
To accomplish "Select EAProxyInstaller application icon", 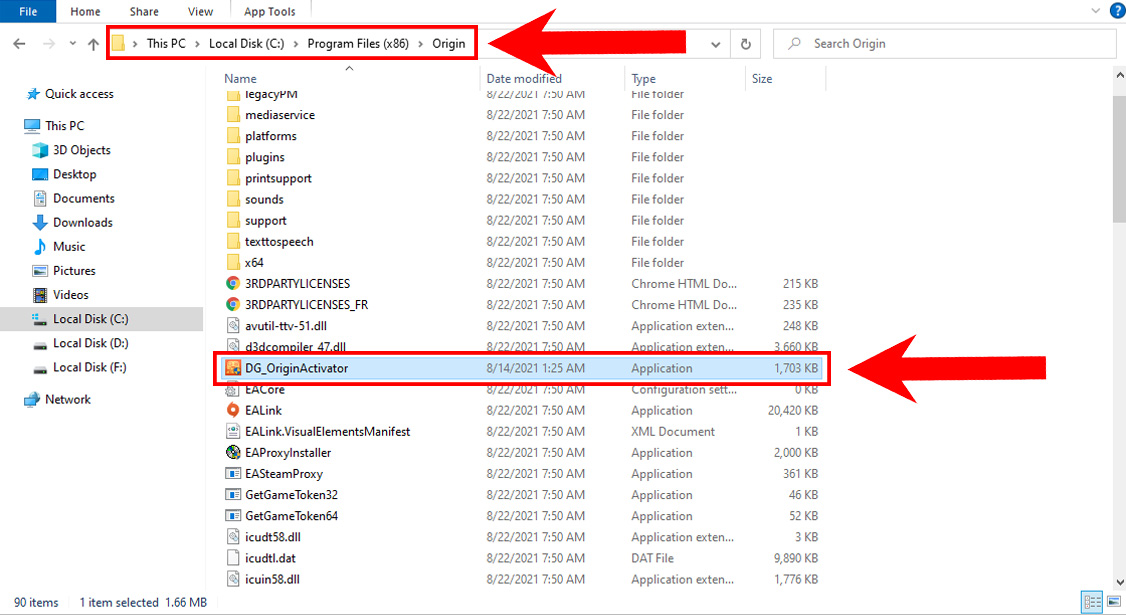I will click(233, 453).
